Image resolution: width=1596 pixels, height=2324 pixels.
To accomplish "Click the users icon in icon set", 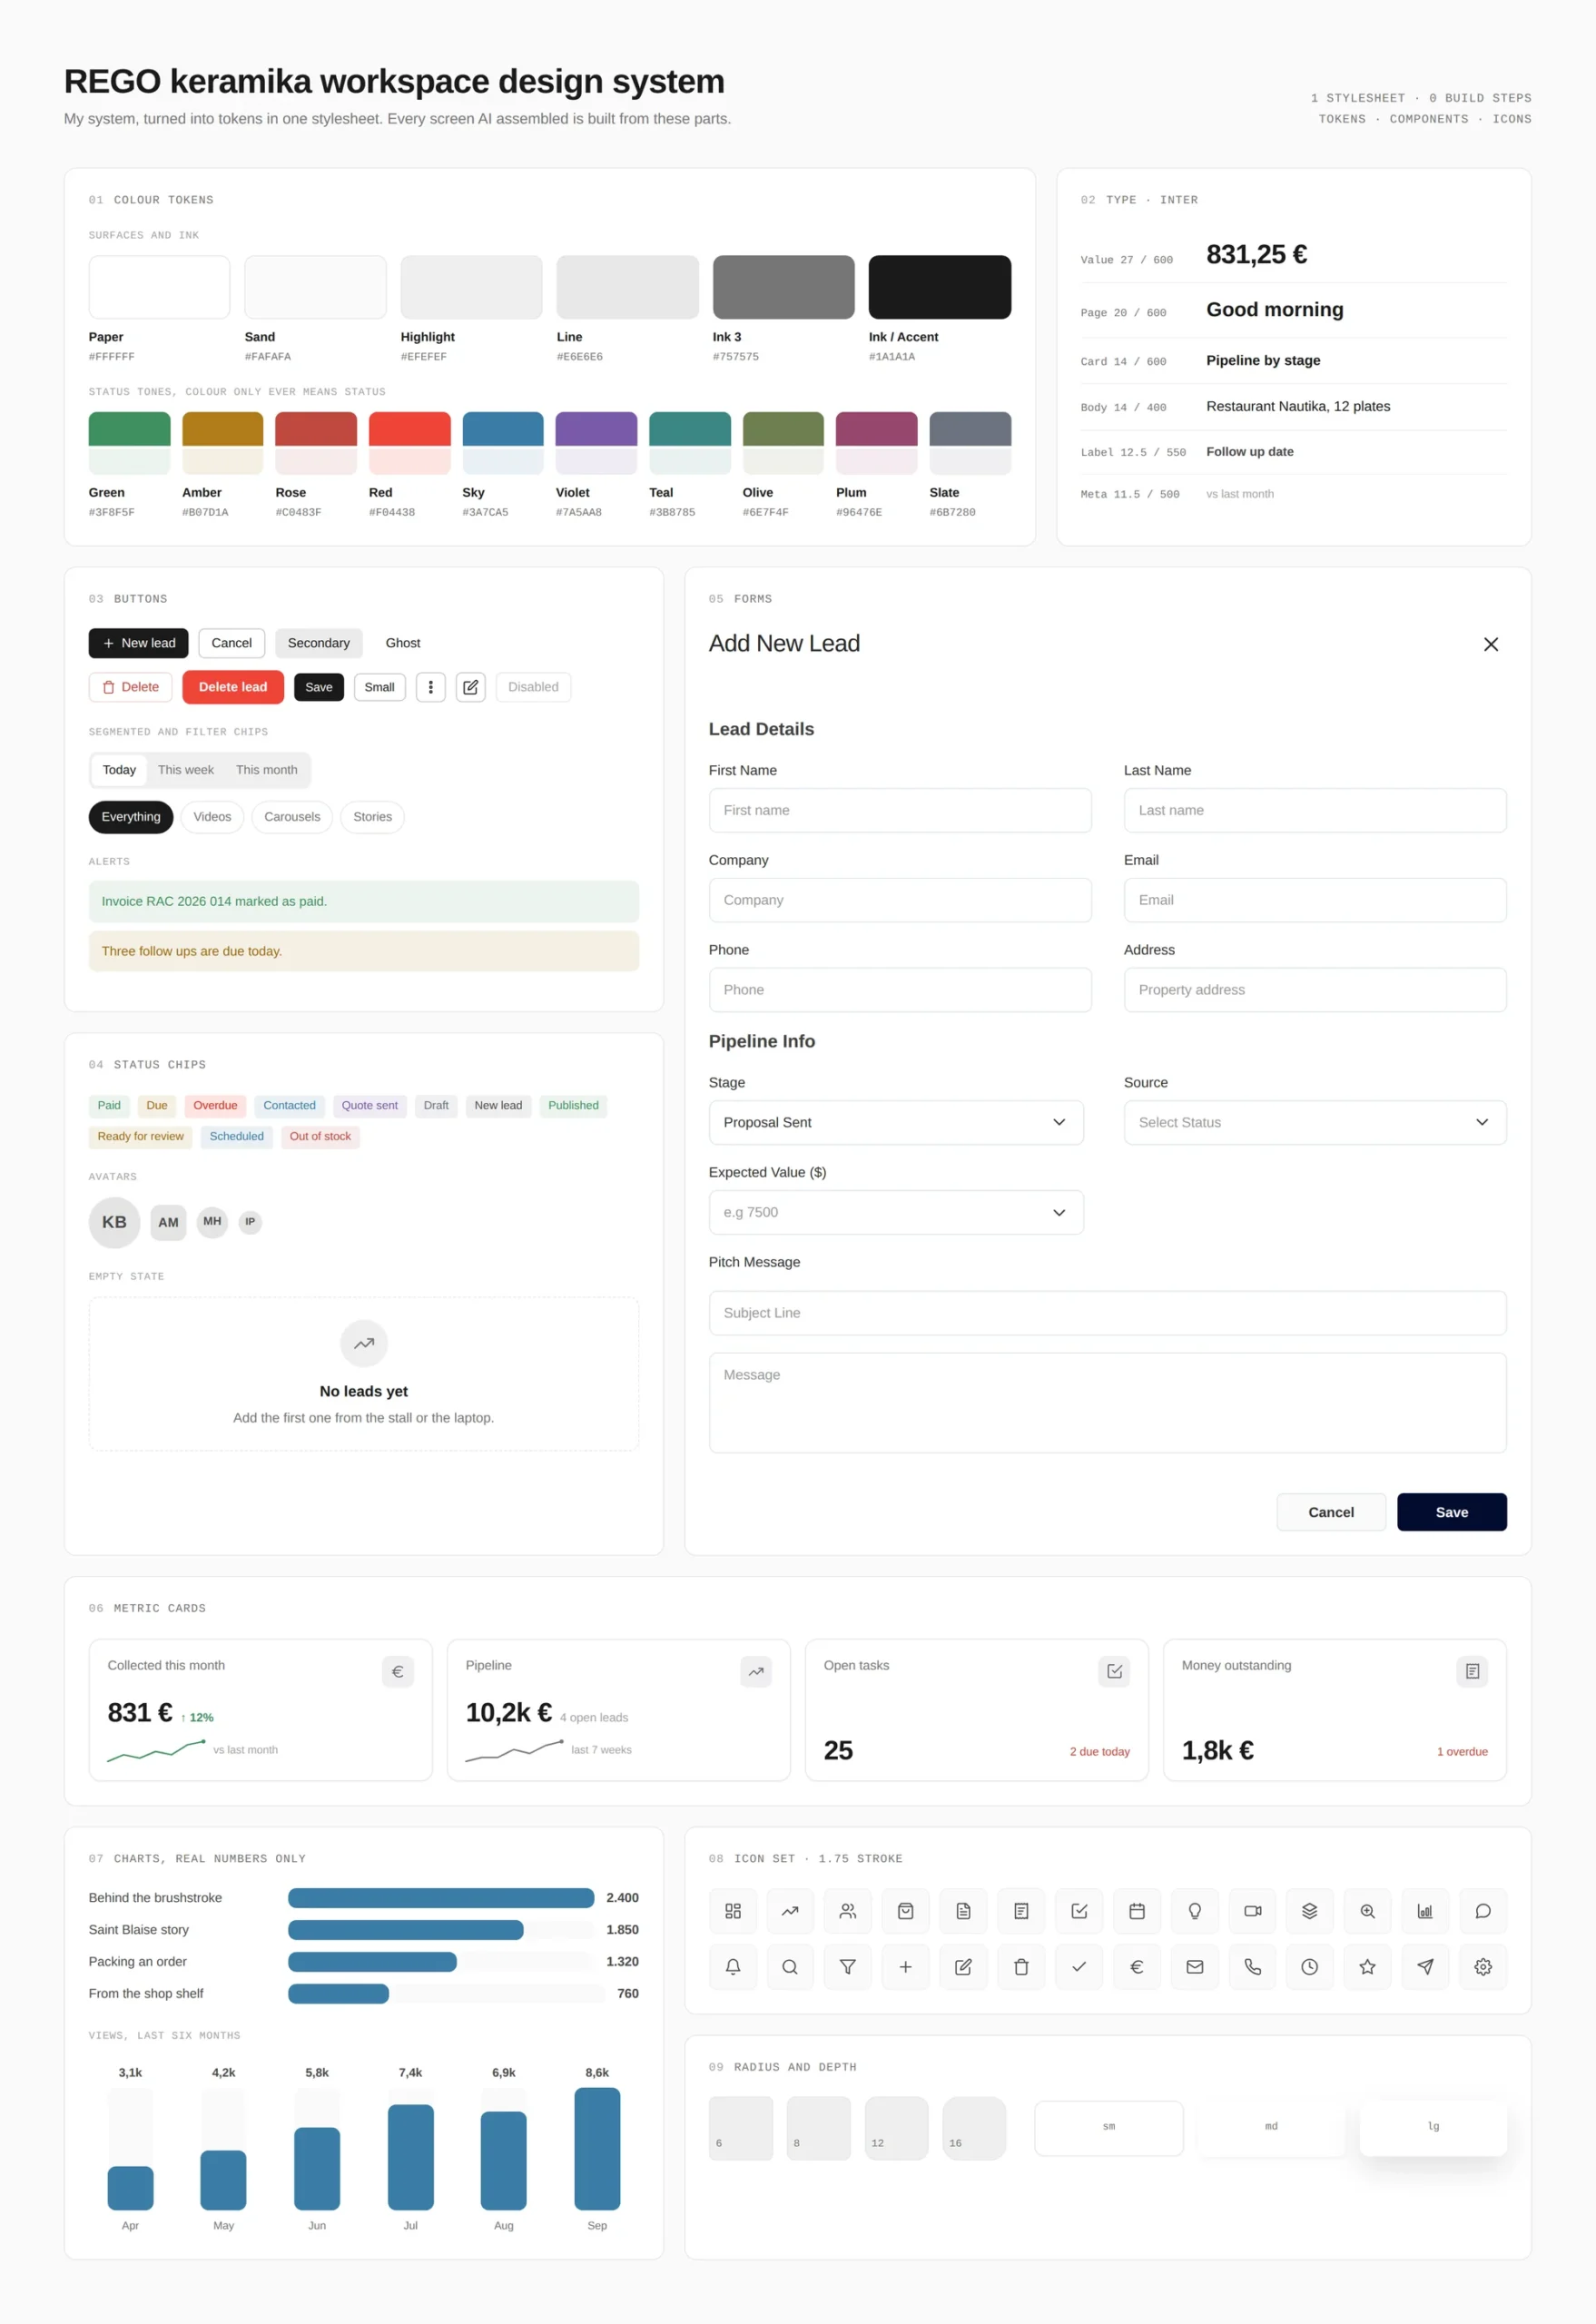I will [x=848, y=1911].
